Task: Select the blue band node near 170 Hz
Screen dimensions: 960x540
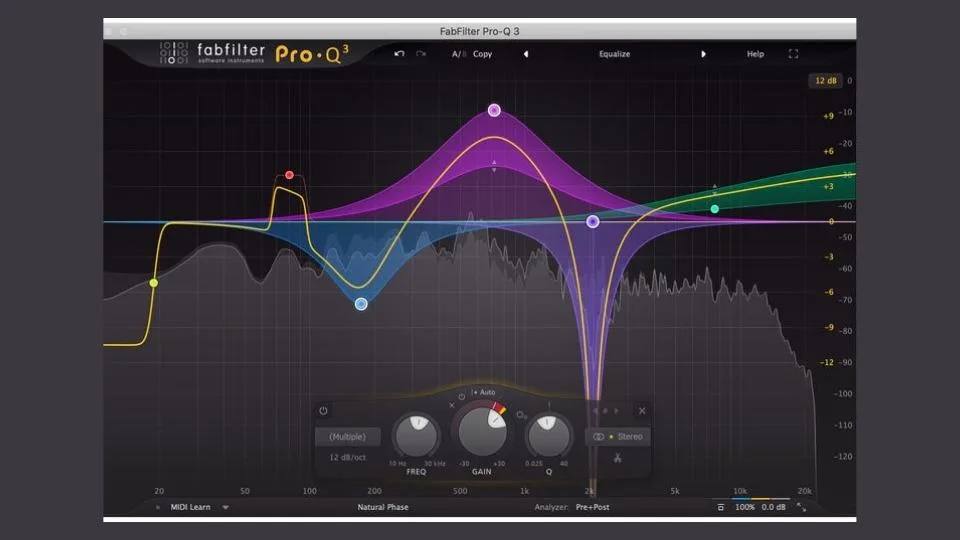Action: [361, 304]
